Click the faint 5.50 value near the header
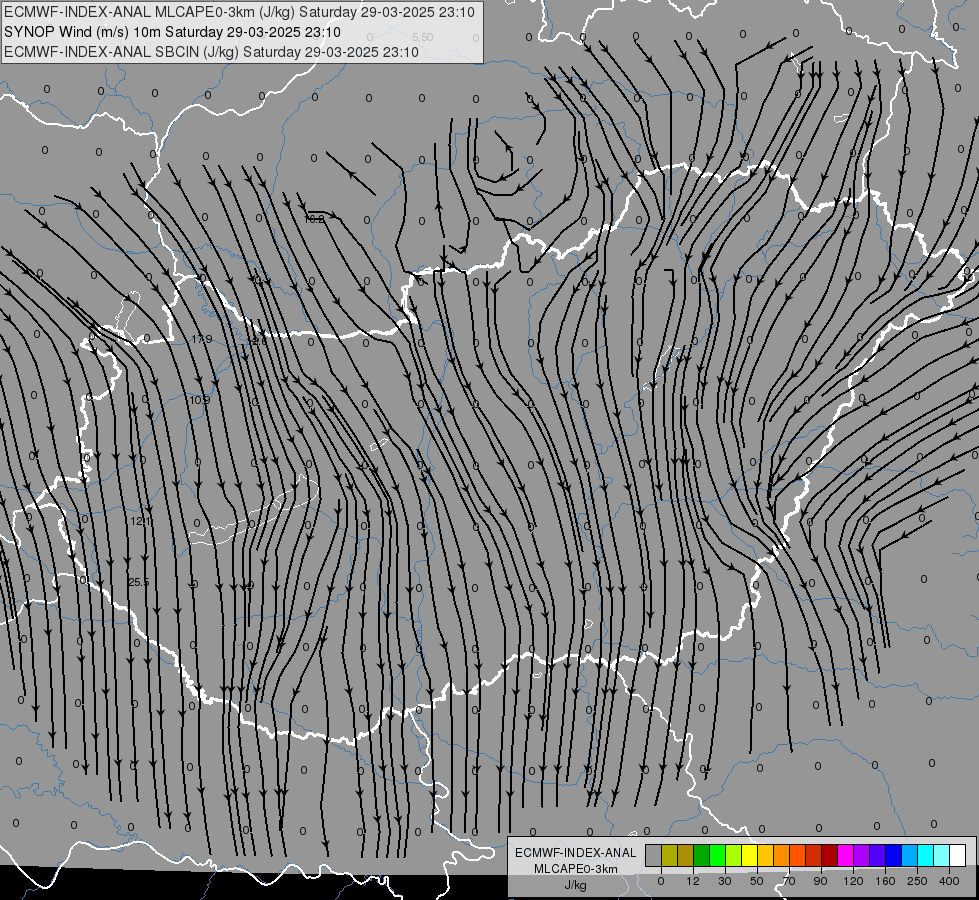Image resolution: width=979 pixels, height=900 pixels. point(423,37)
